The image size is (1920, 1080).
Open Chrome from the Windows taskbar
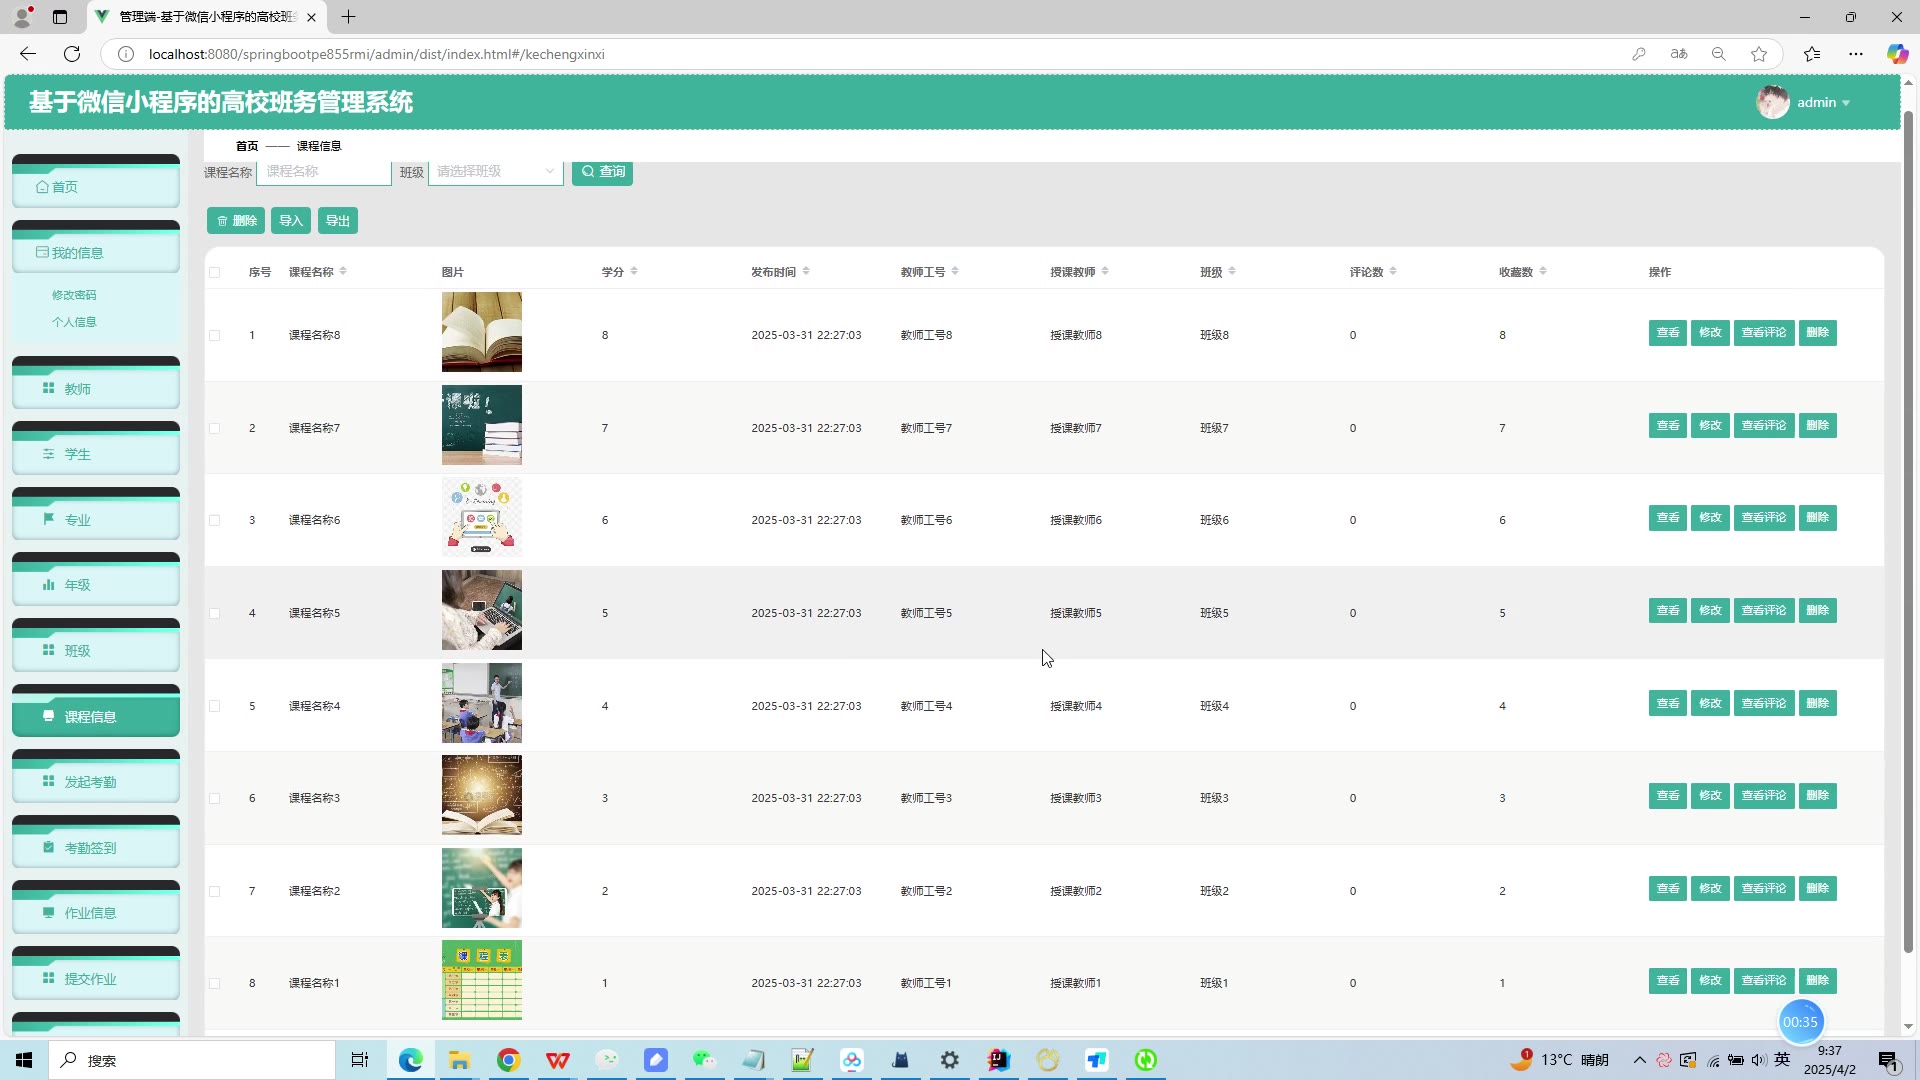pos(508,1060)
